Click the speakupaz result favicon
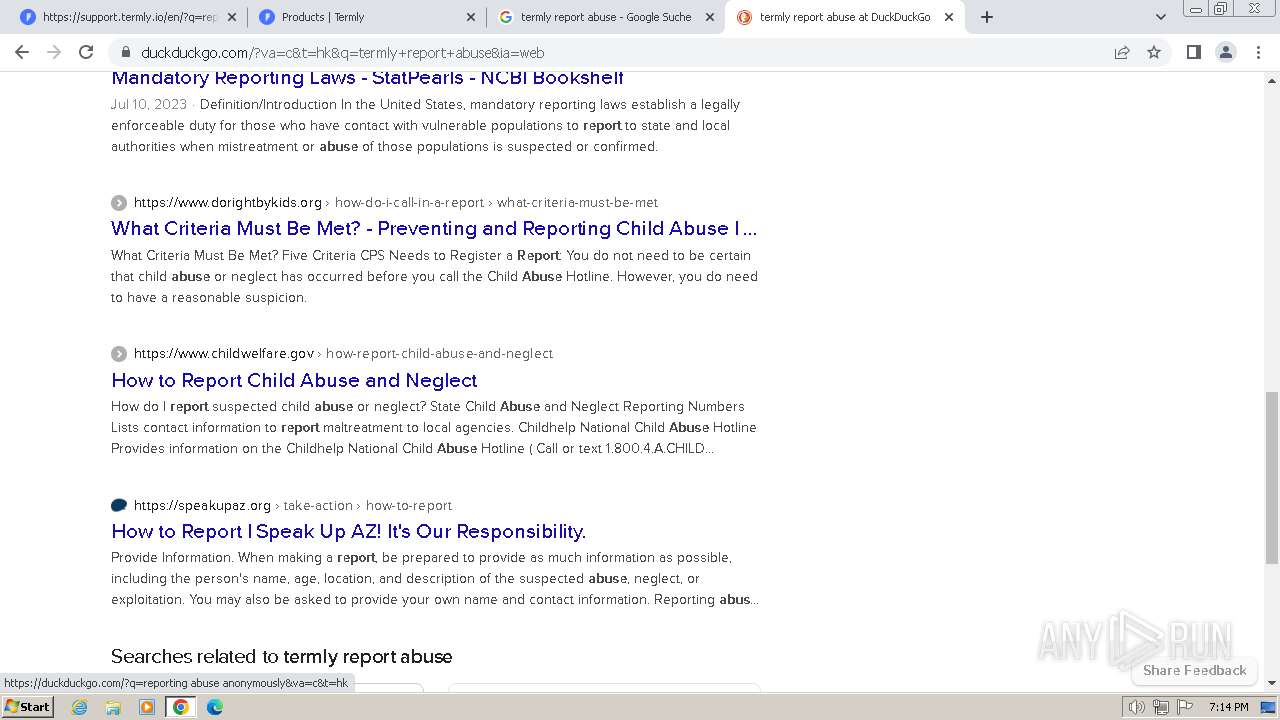Image resolution: width=1280 pixels, height=720 pixels. pos(119,505)
